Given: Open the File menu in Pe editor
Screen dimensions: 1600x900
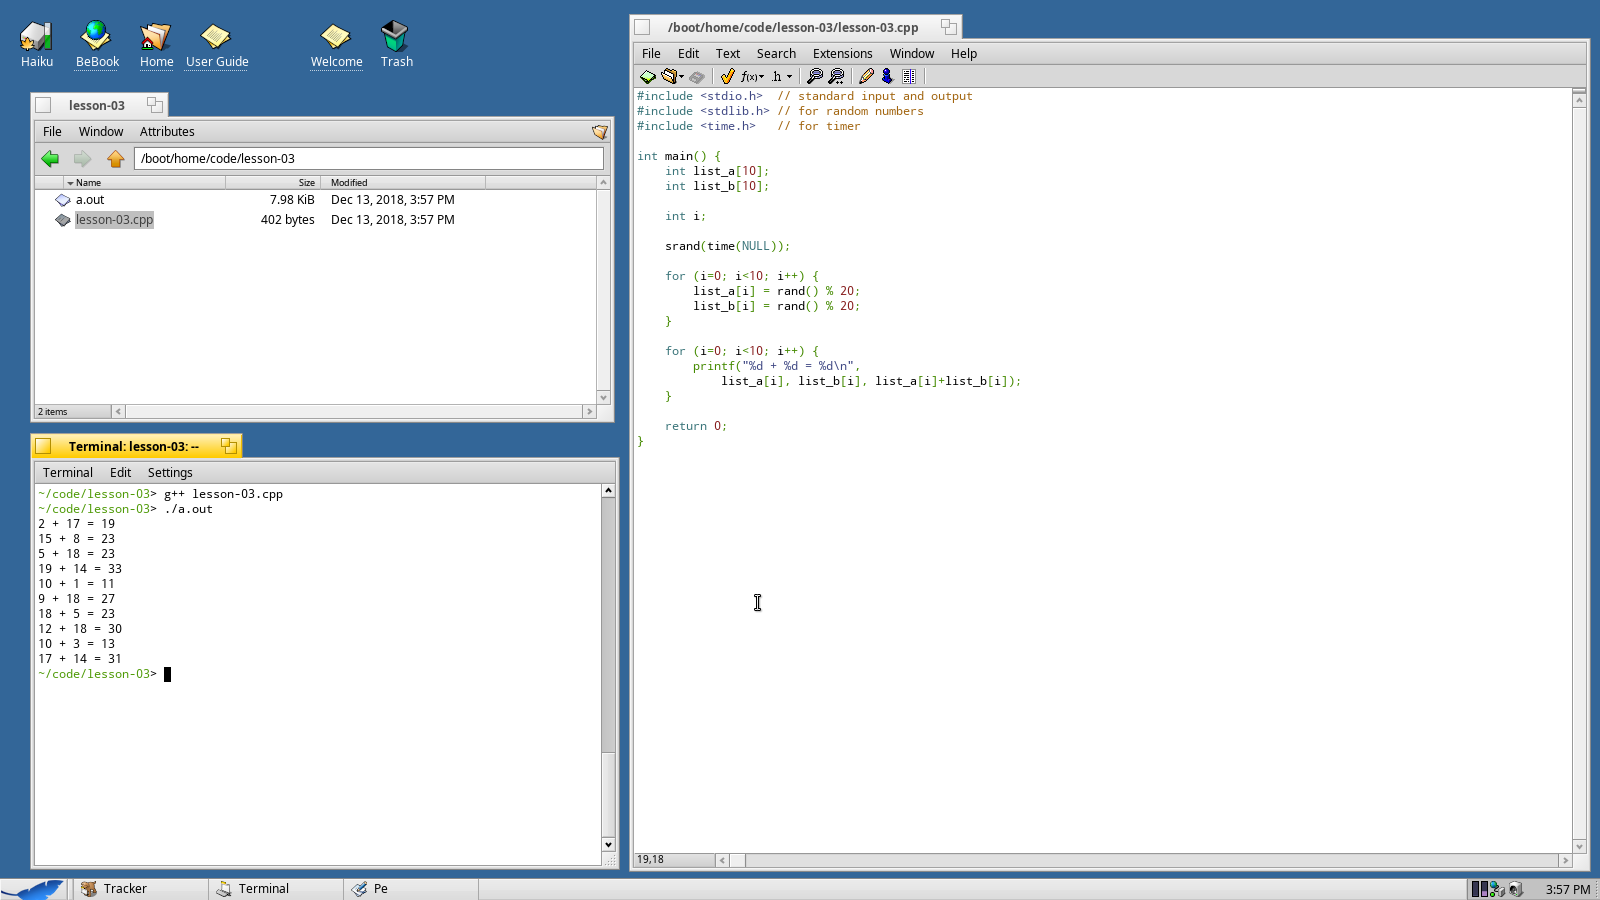Looking at the screenshot, I should tap(651, 54).
